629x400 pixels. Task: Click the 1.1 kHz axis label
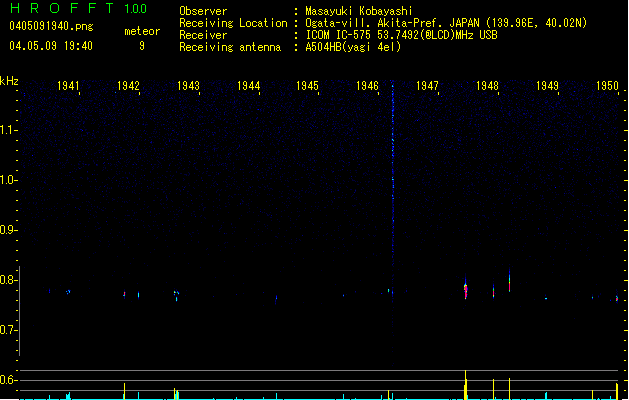8,130
